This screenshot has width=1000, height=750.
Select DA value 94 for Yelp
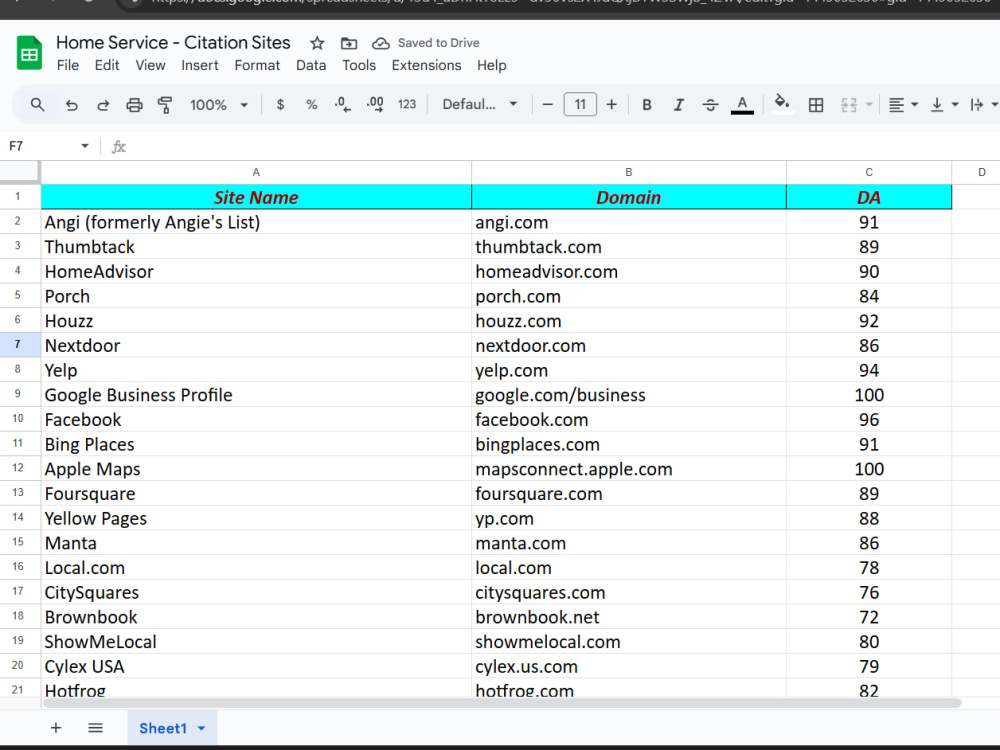[x=869, y=370]
